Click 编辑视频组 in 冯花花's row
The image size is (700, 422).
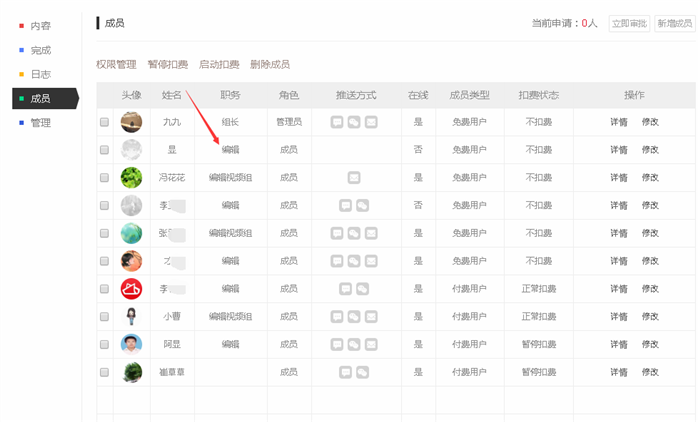pos(230,178)
